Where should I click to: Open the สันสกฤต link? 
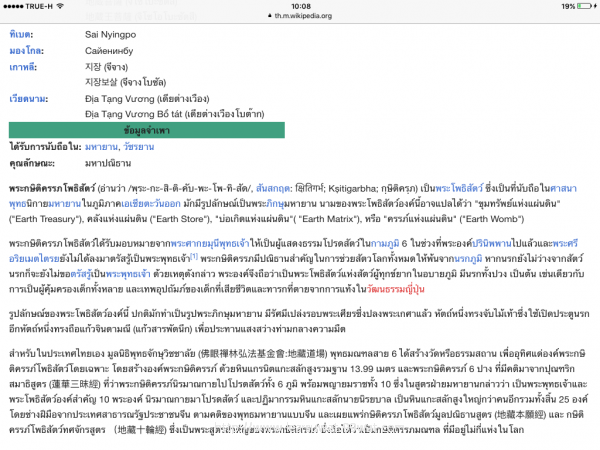[273, 188]
